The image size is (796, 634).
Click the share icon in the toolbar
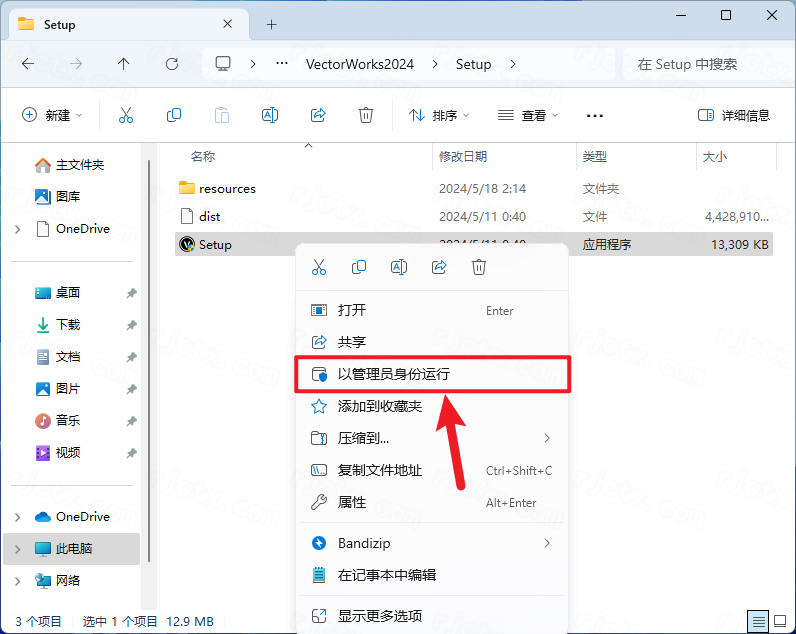tap(318, 115)
